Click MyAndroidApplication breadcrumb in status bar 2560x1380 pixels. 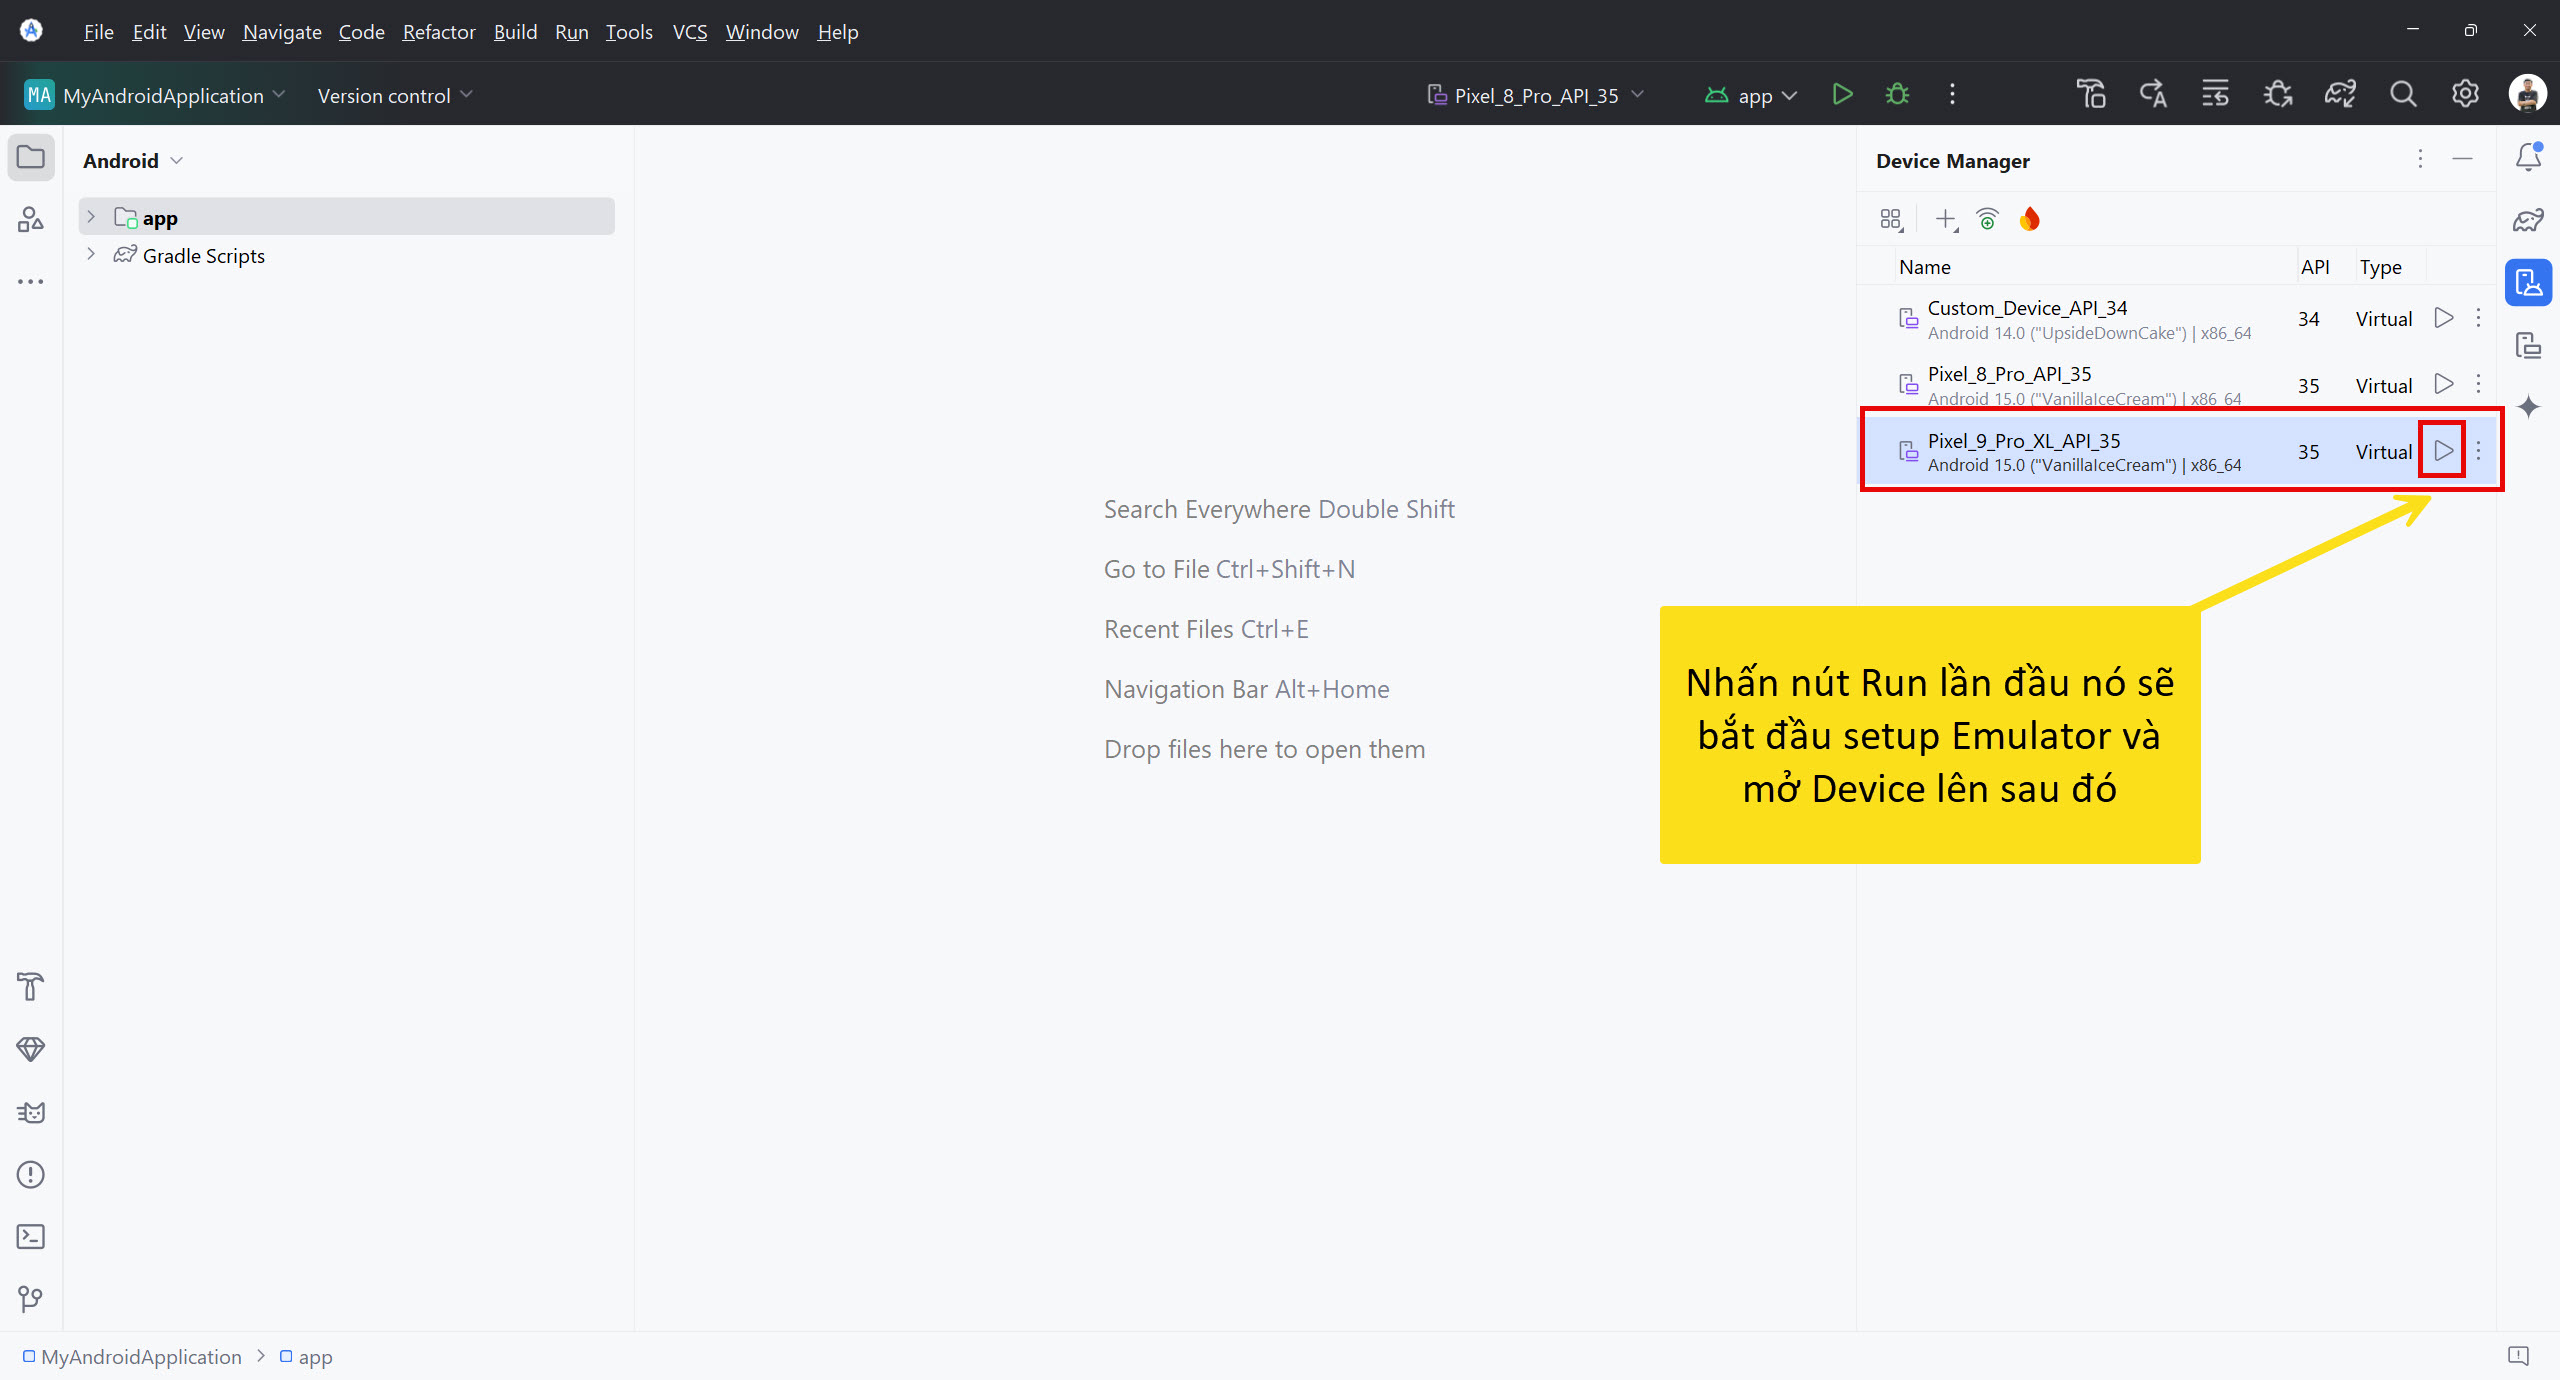[132, 1357]
